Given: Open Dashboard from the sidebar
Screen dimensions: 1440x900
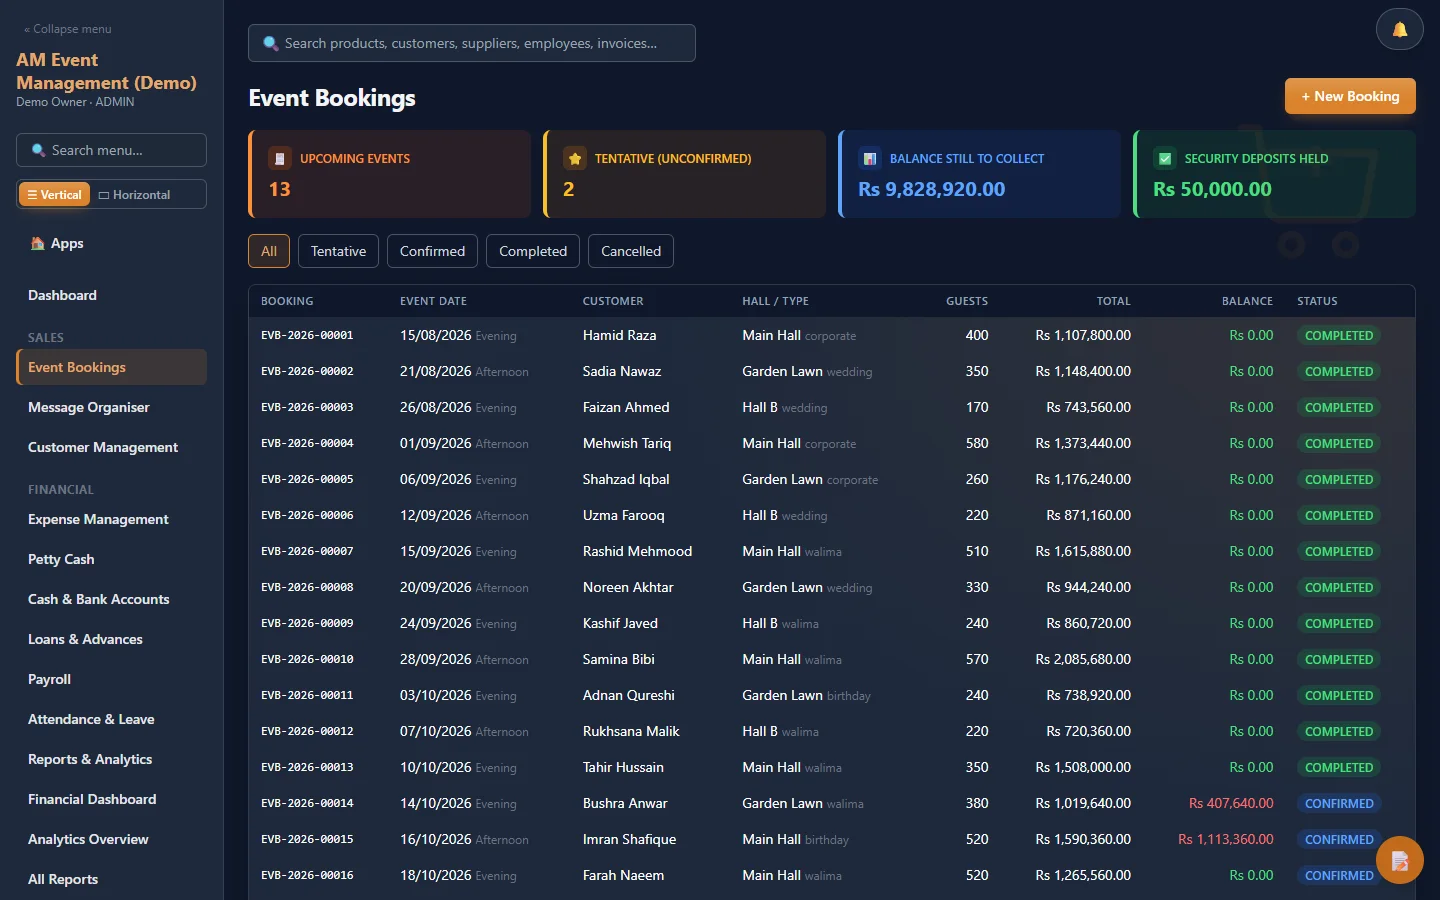Looking at the screenshot, I should (111, 295).
